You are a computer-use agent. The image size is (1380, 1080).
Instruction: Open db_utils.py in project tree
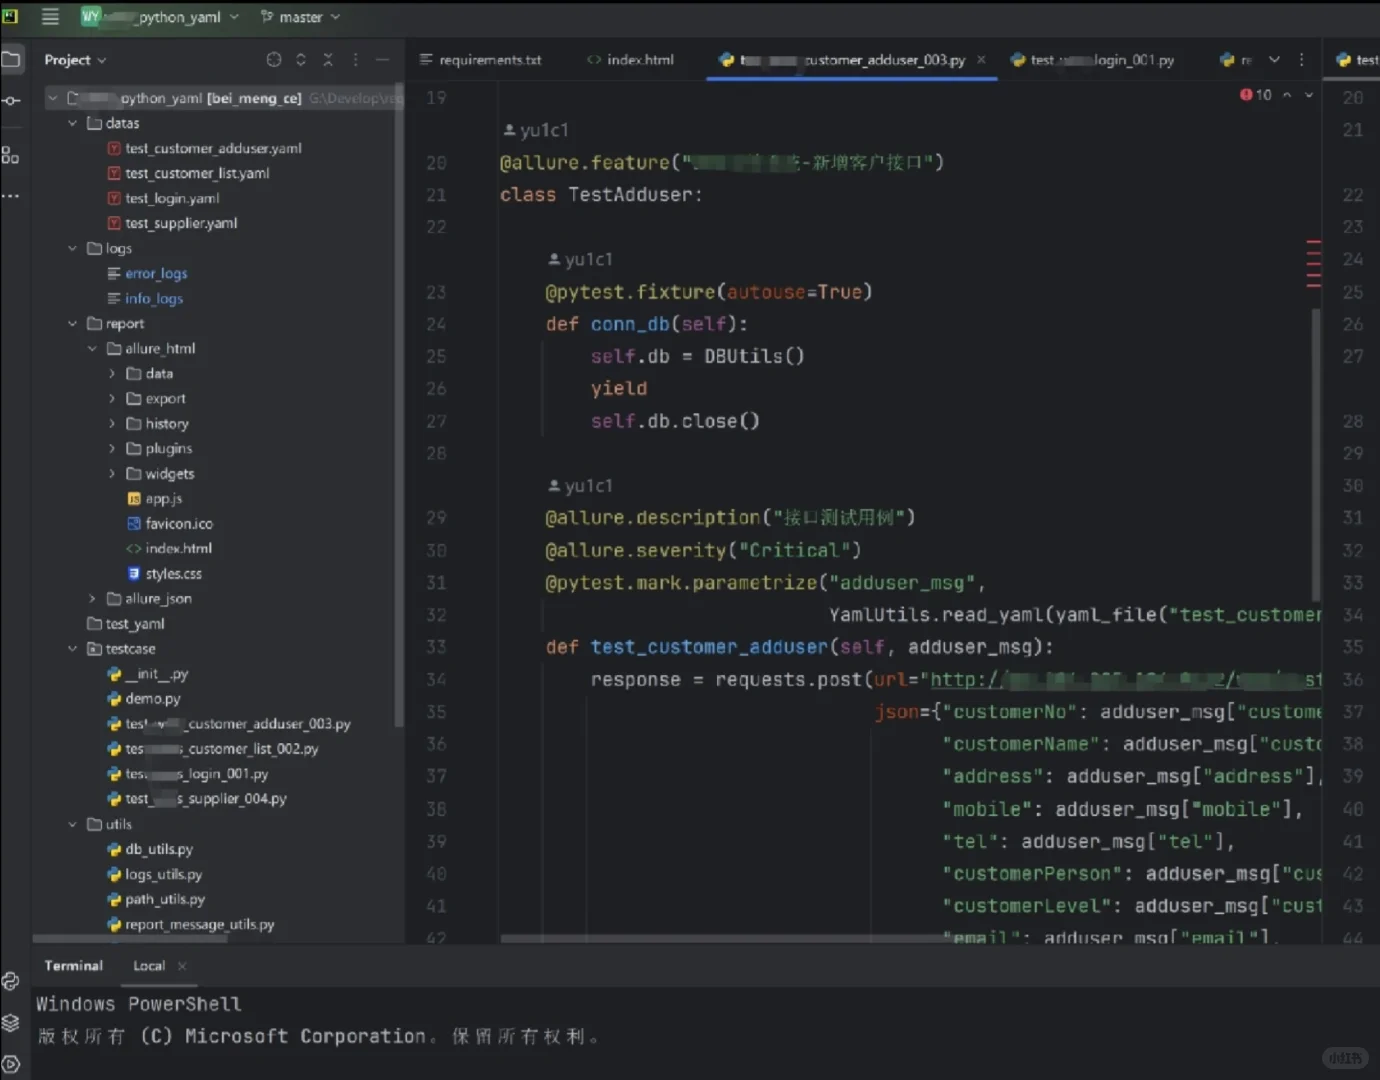click(x=158, y=849)
